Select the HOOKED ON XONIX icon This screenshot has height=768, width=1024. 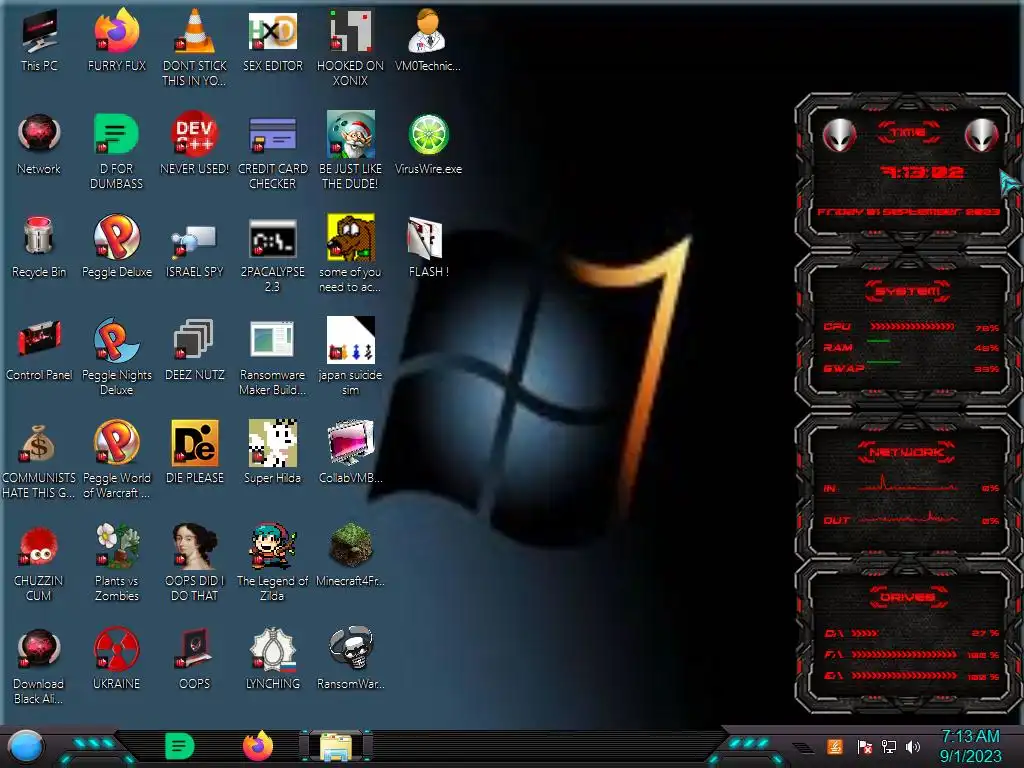(350, 47)
